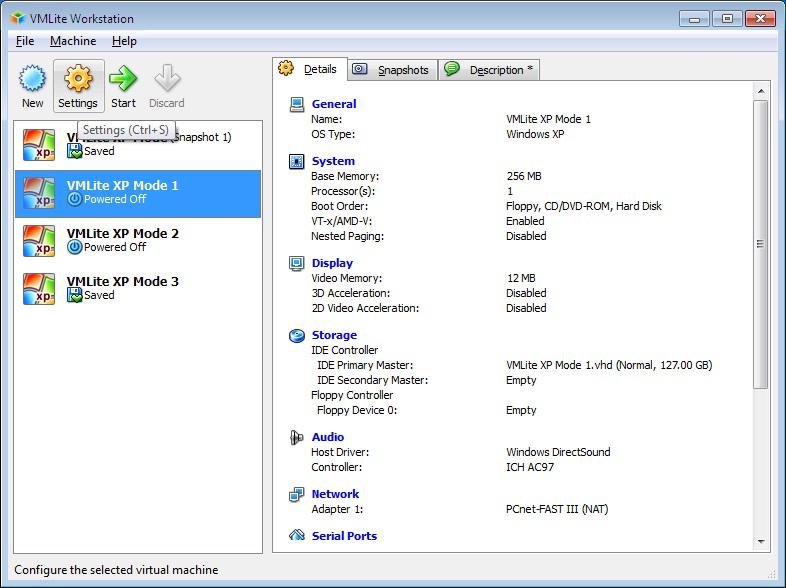The image size is (786, 588).
Task: Click the status bar configure message
Action: click(116, 570)
